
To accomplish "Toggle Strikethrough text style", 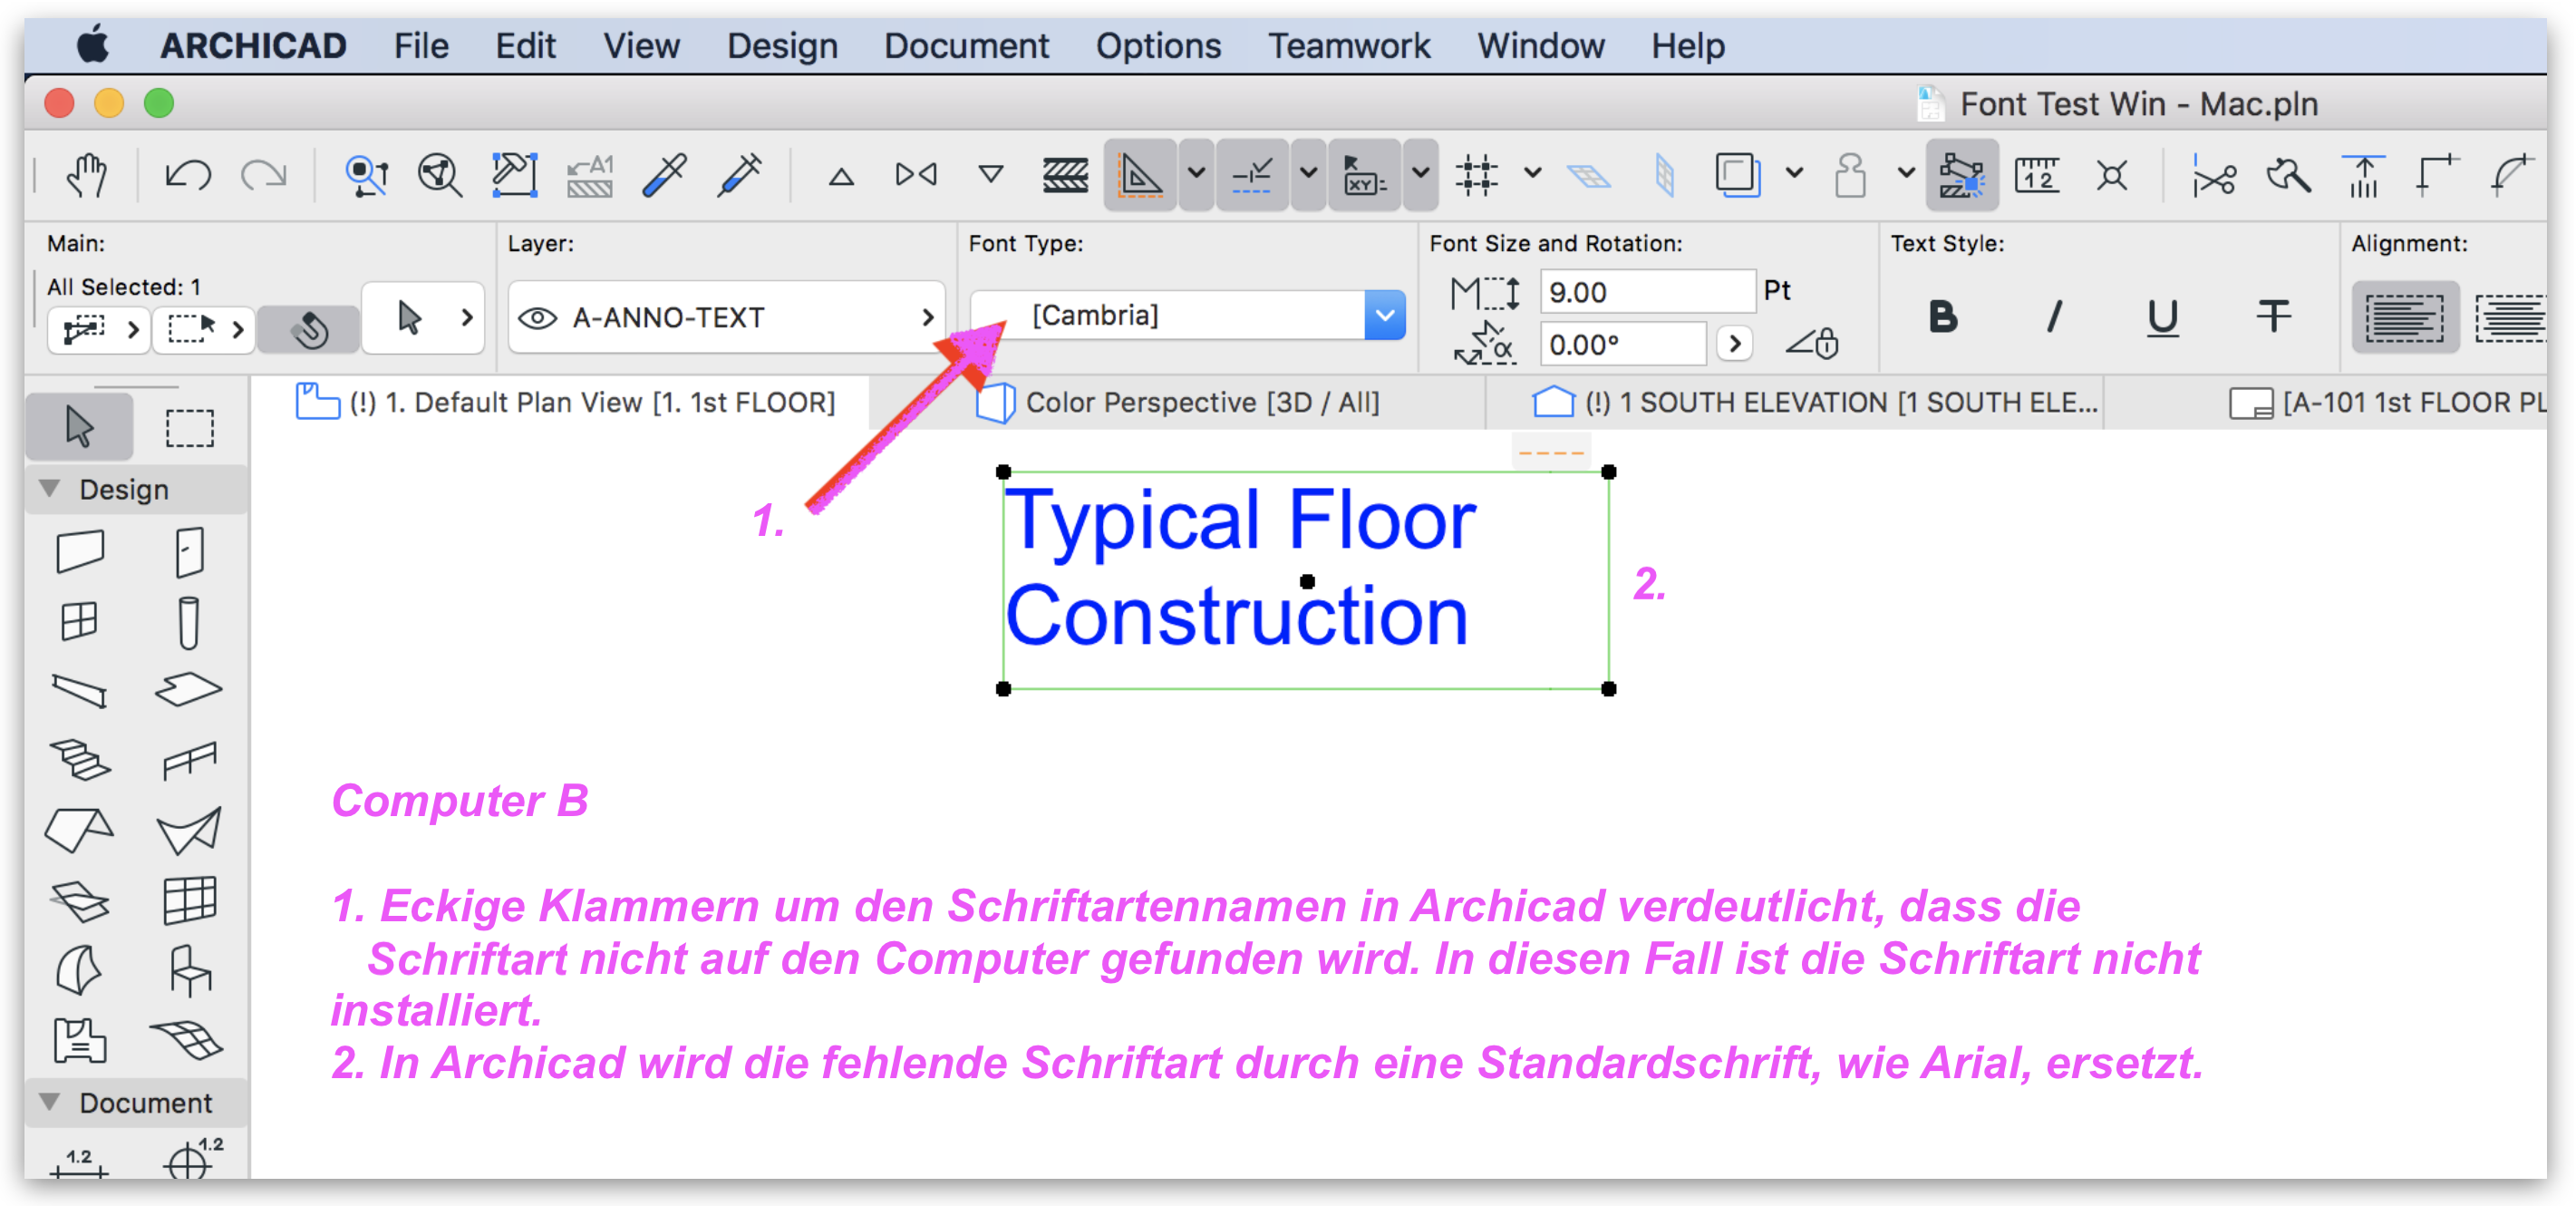I will pyautogui.click(x=2272, y=317).
